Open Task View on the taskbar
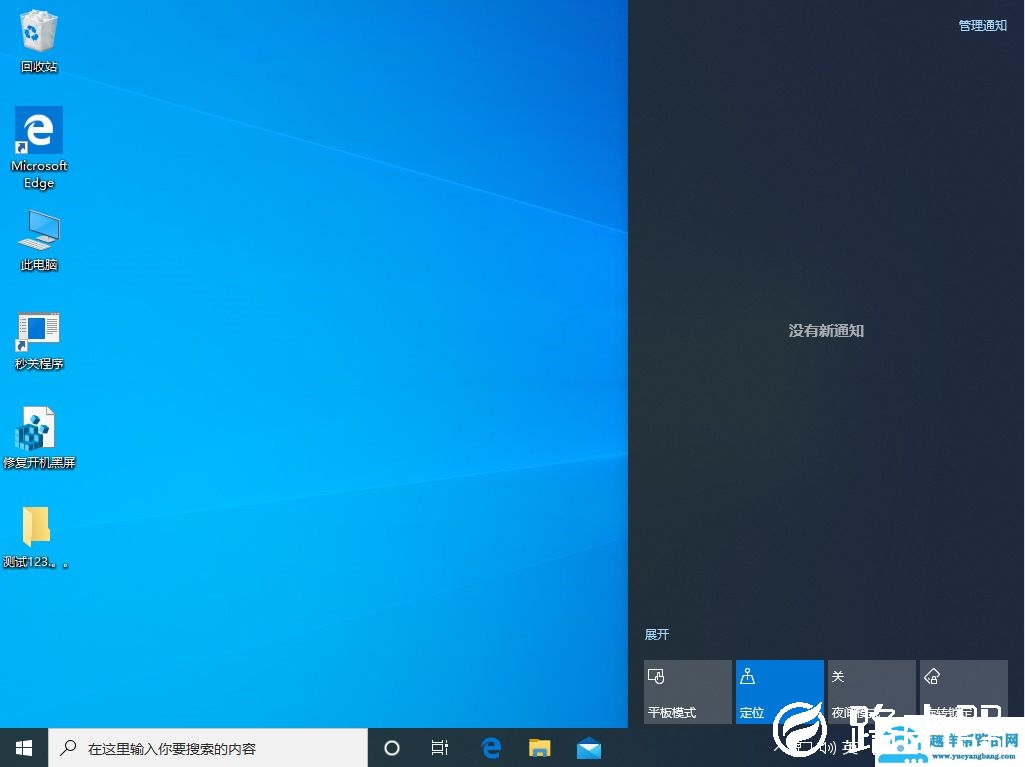Viewport: 1025px width, 767px height. (440, 748)
